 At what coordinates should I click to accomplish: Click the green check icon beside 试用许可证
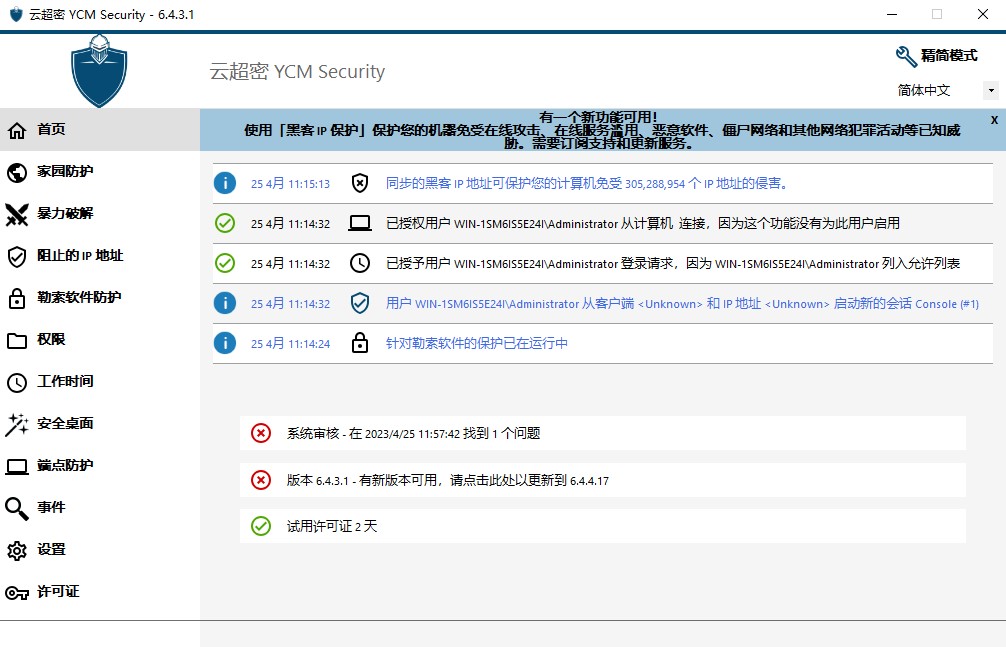(260, 526)
